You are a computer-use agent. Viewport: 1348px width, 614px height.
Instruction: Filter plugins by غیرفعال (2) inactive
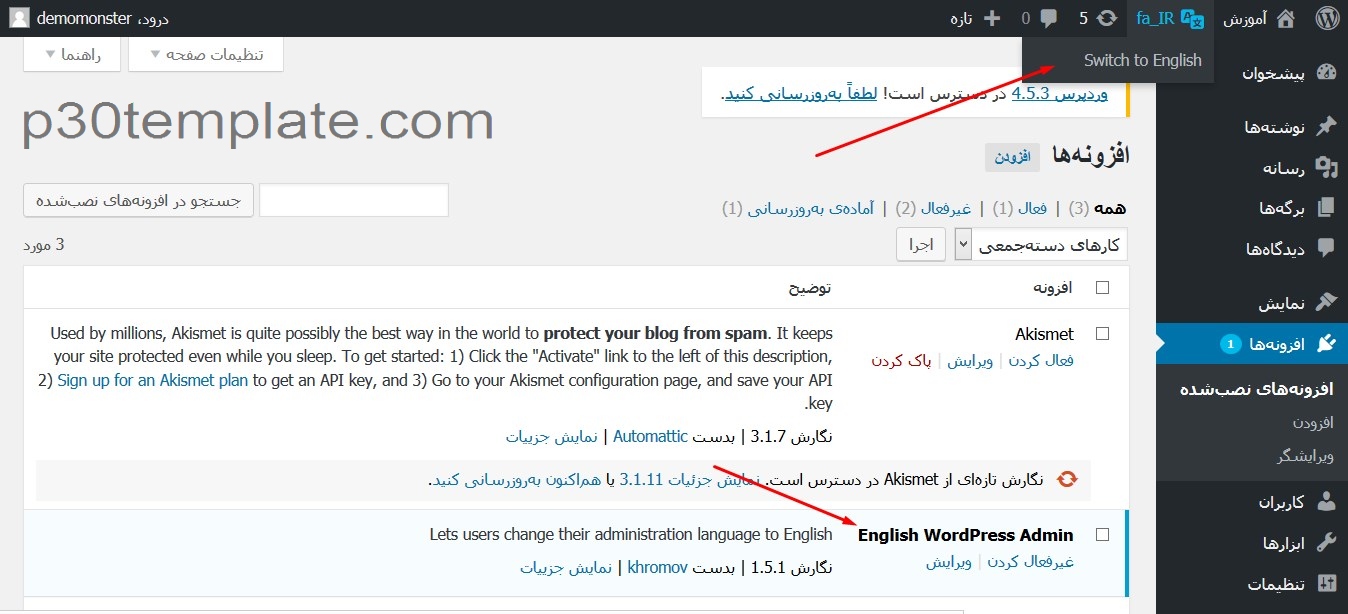point(933,208)
